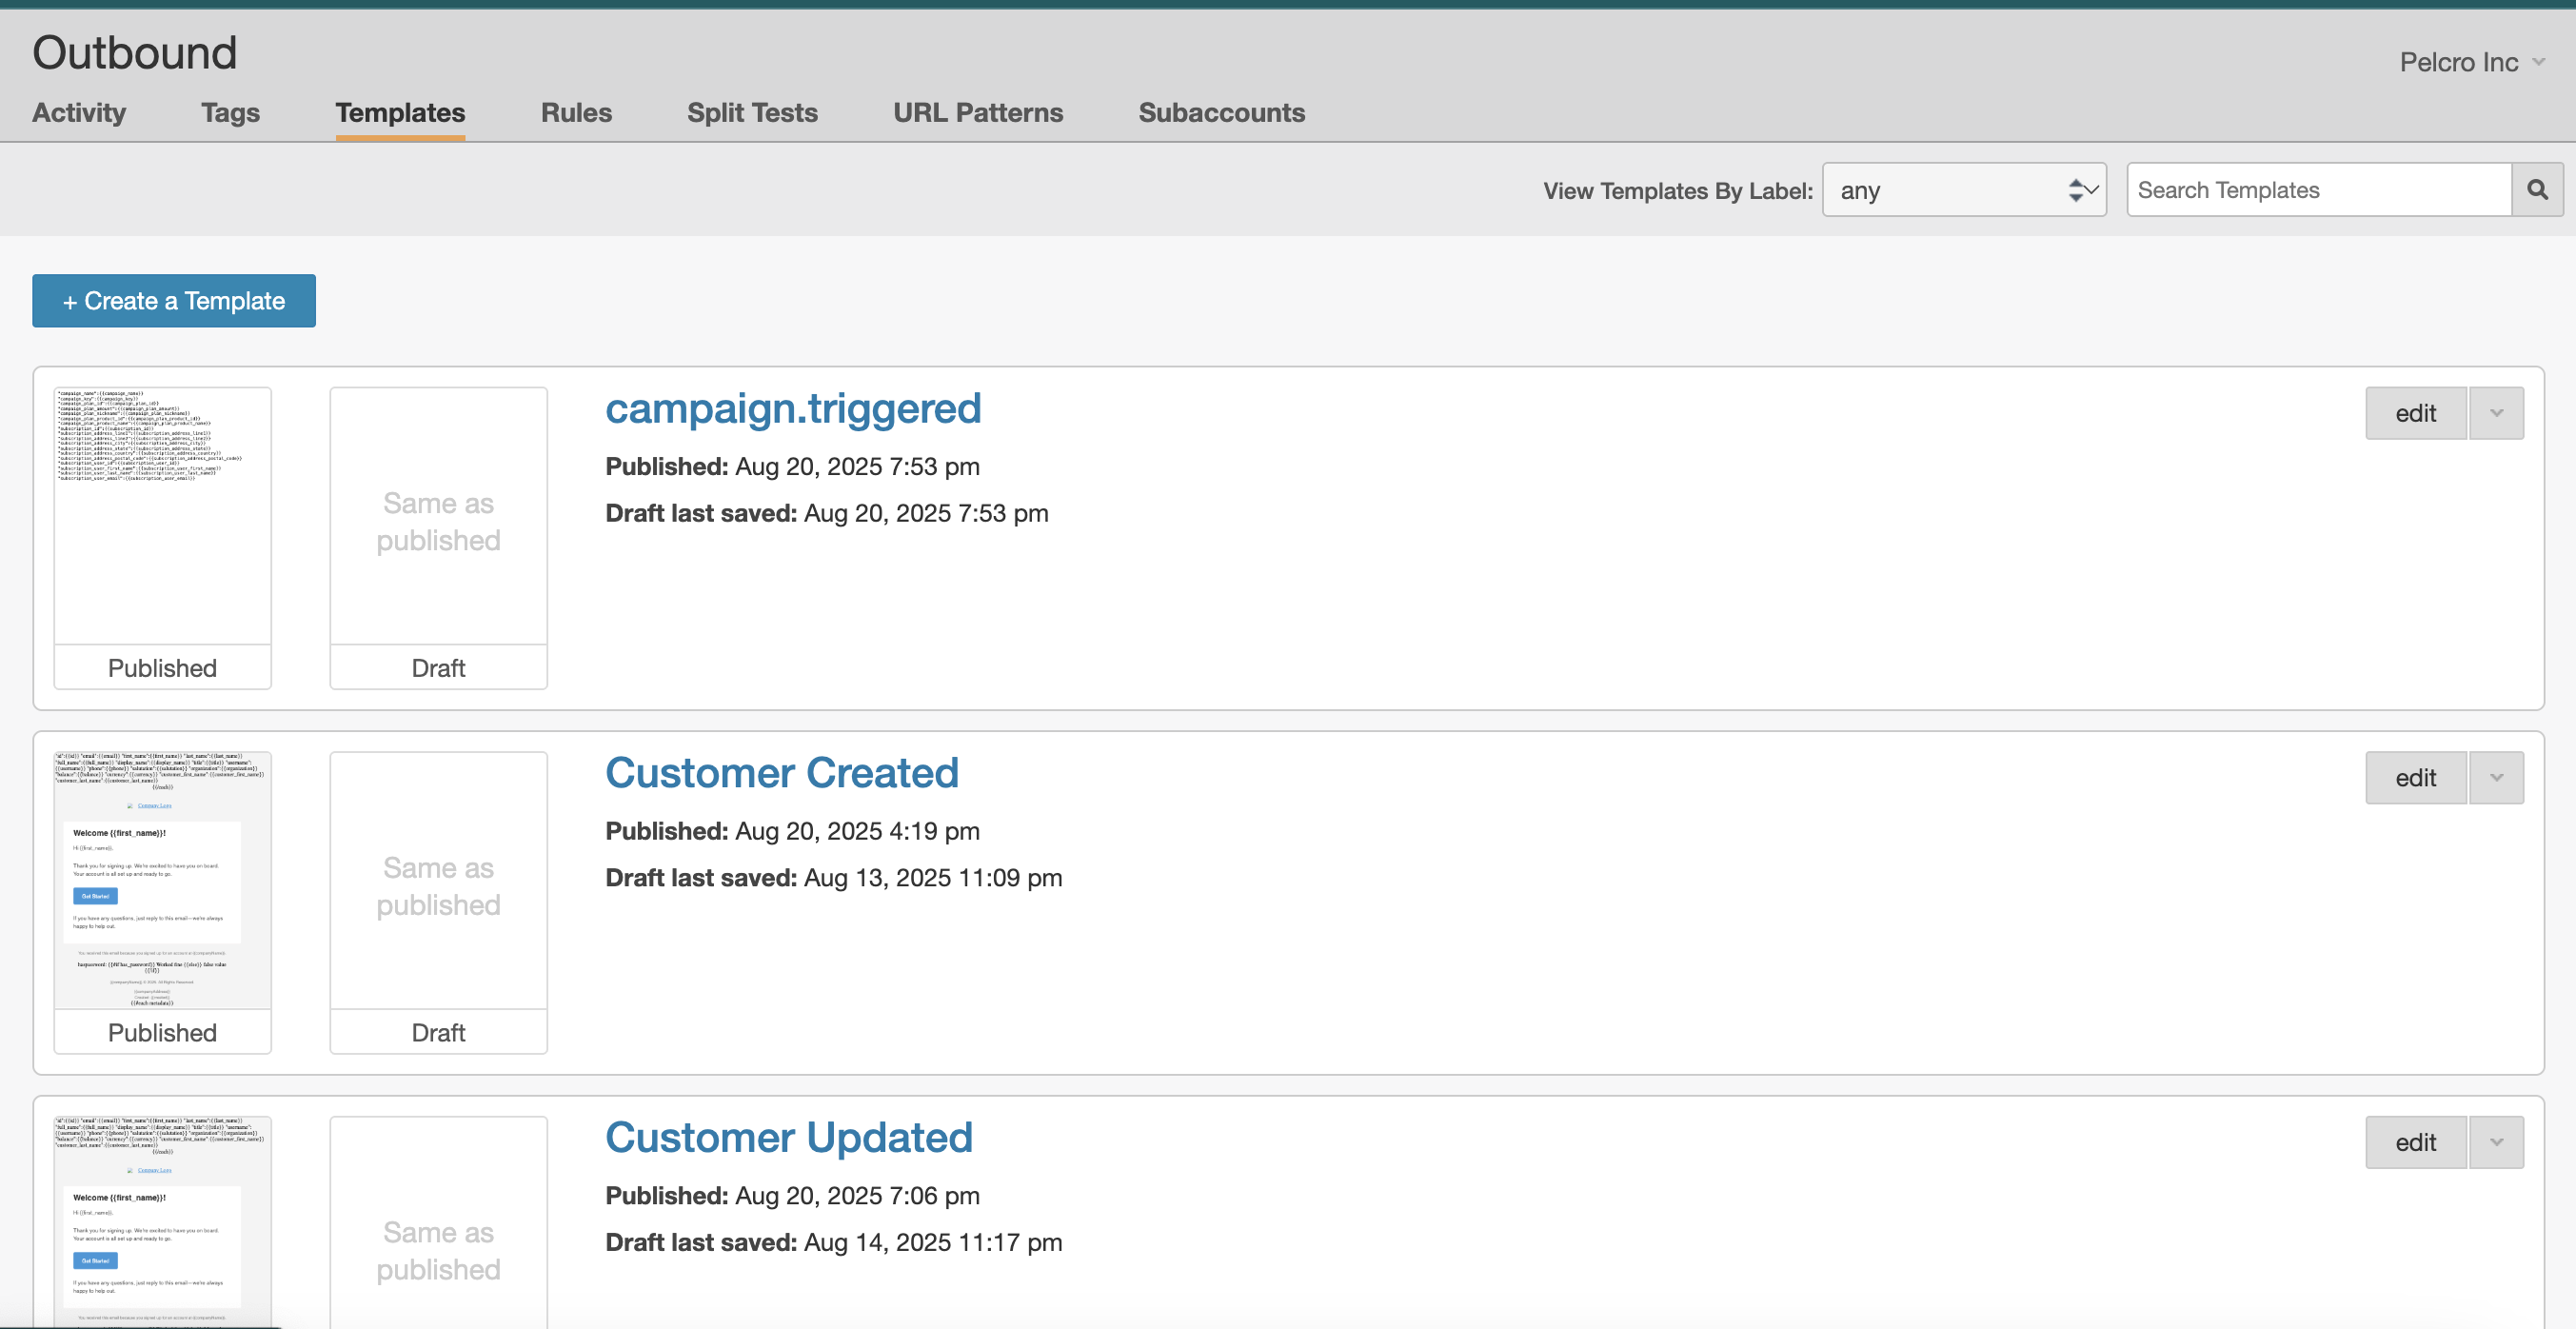Click the Create a Template button
The image size is (2576, 1329).
[x=174, y=301]
